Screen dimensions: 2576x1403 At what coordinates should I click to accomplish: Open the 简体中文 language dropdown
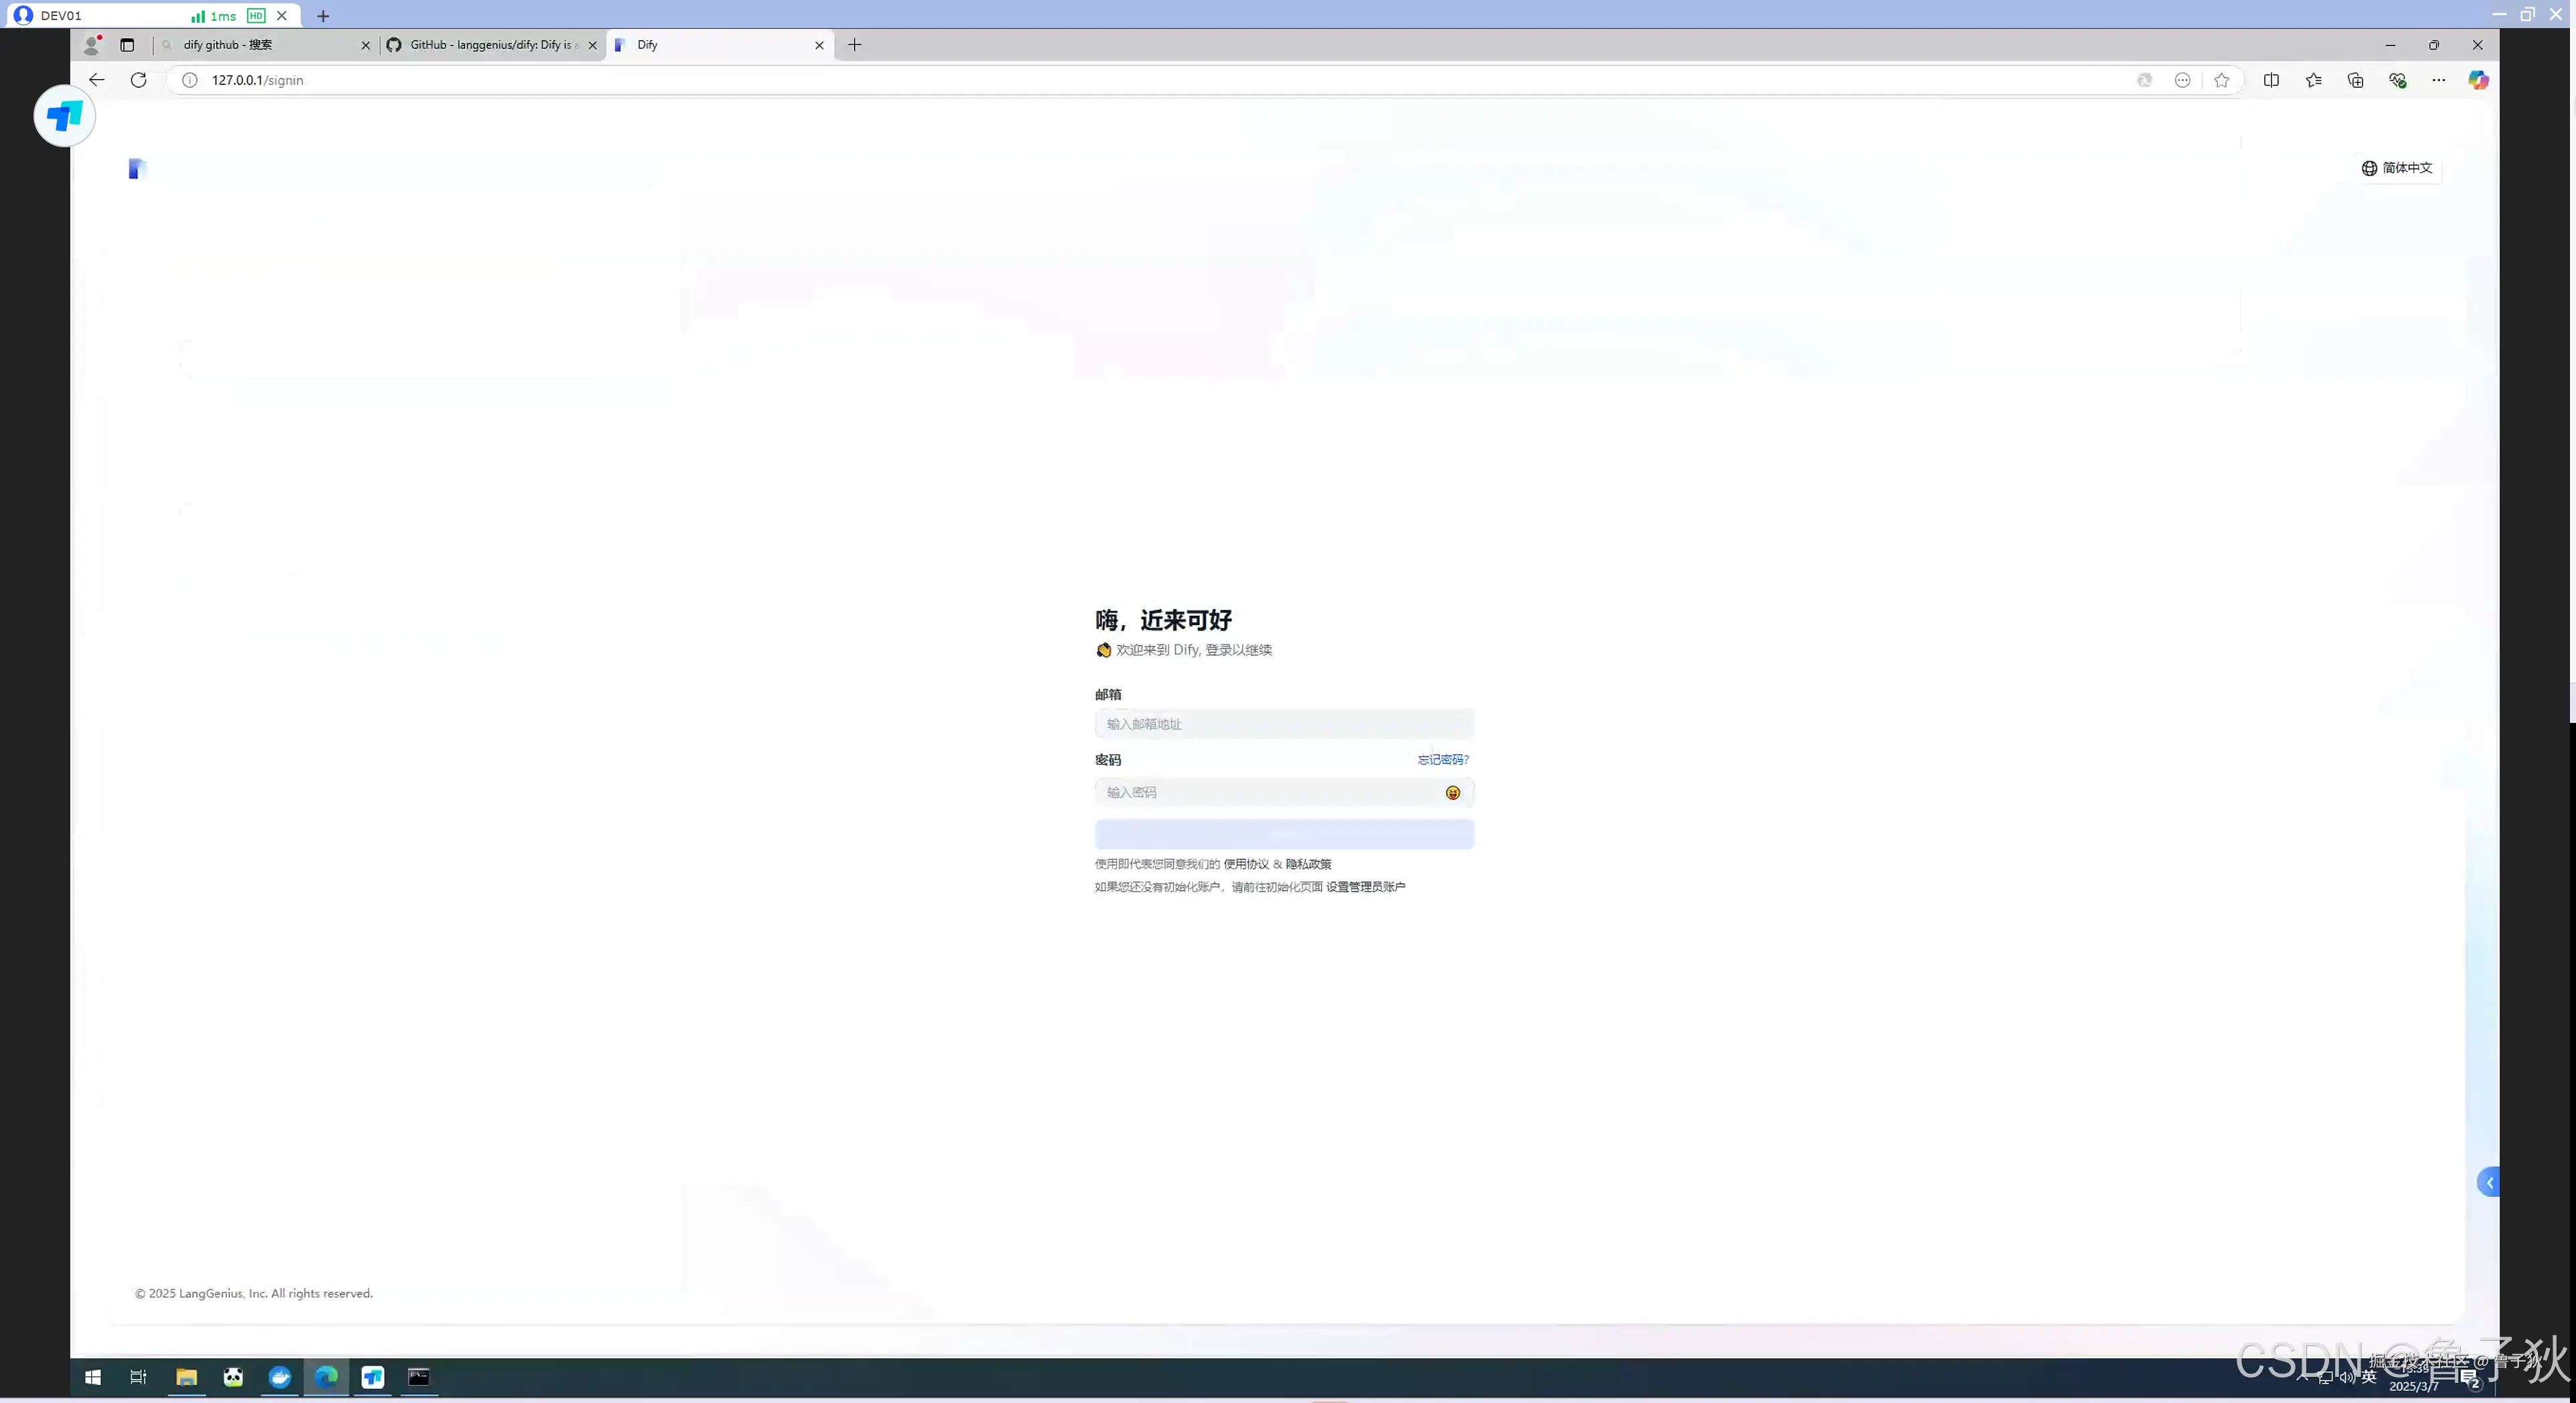click(x=2397, y=168)
